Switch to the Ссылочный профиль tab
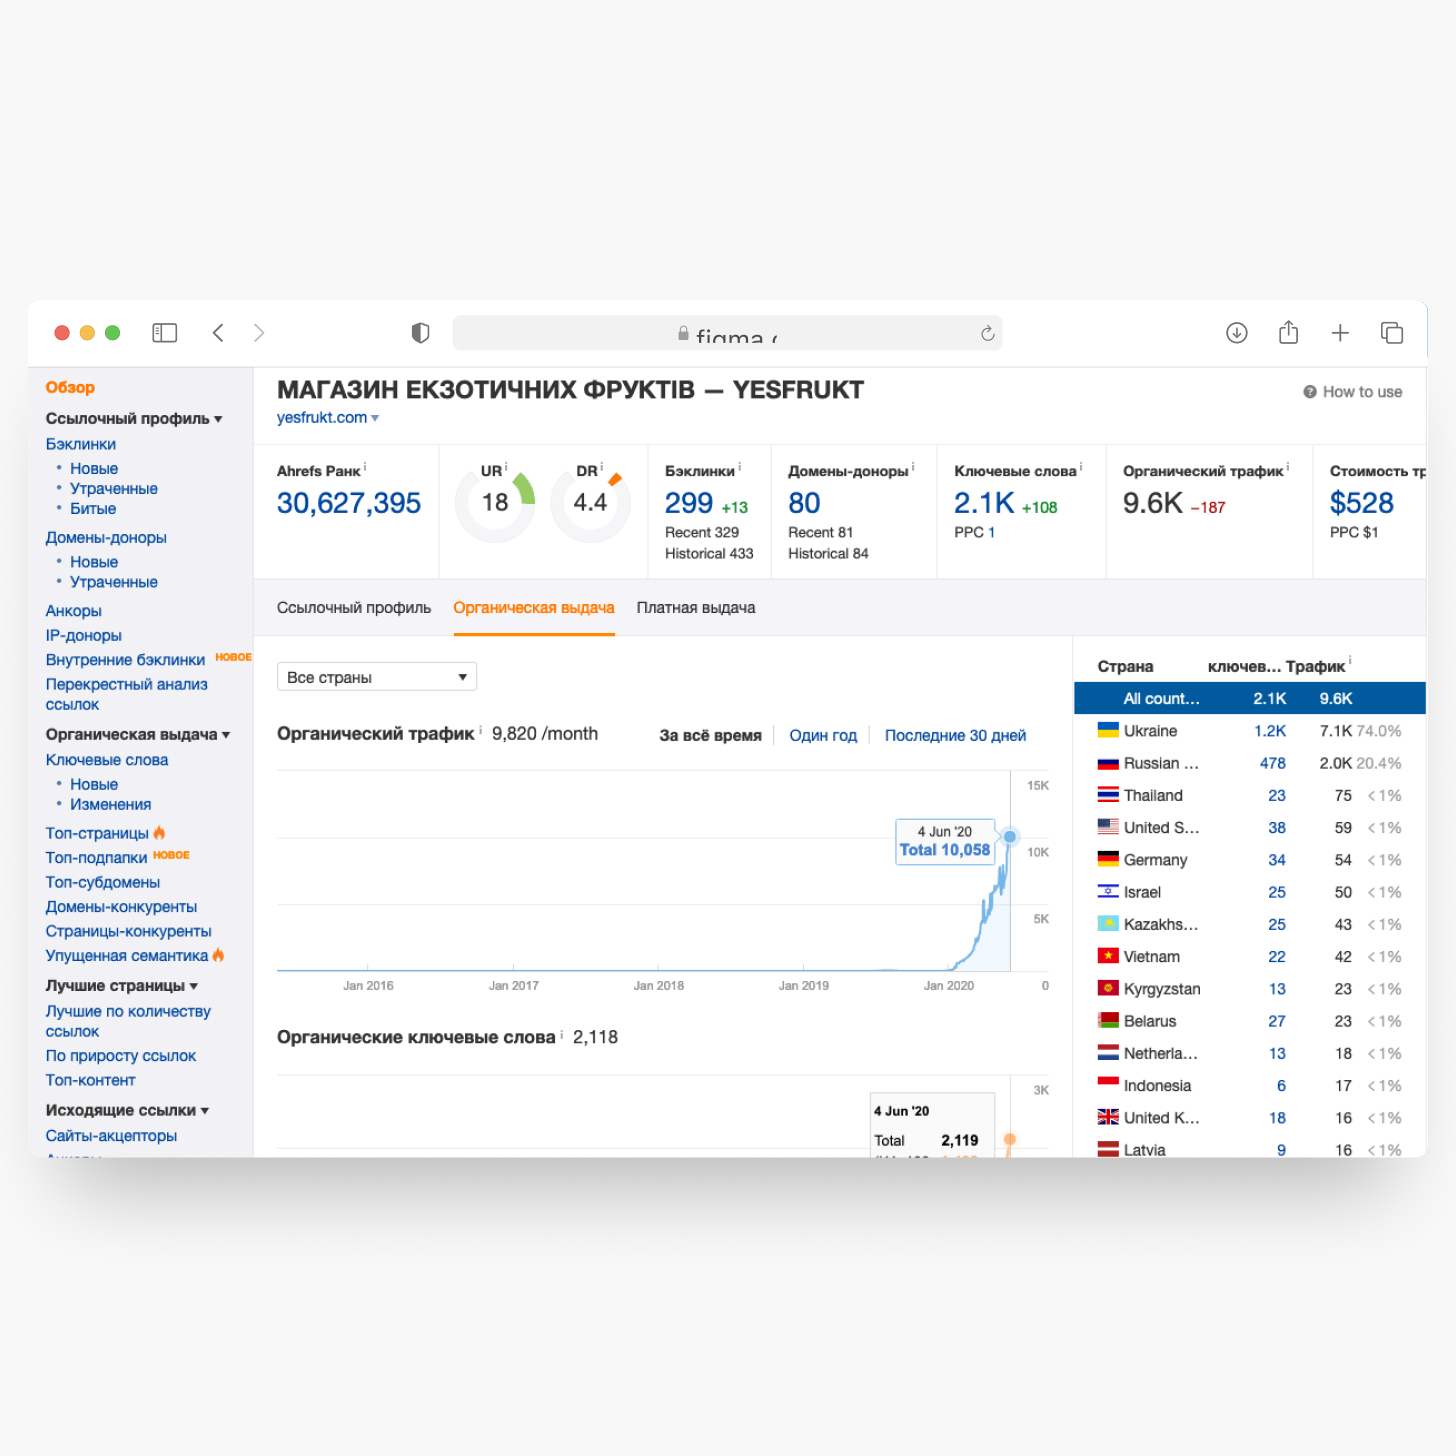Screen dimensions: 1456x1456 tap(354, 608)
